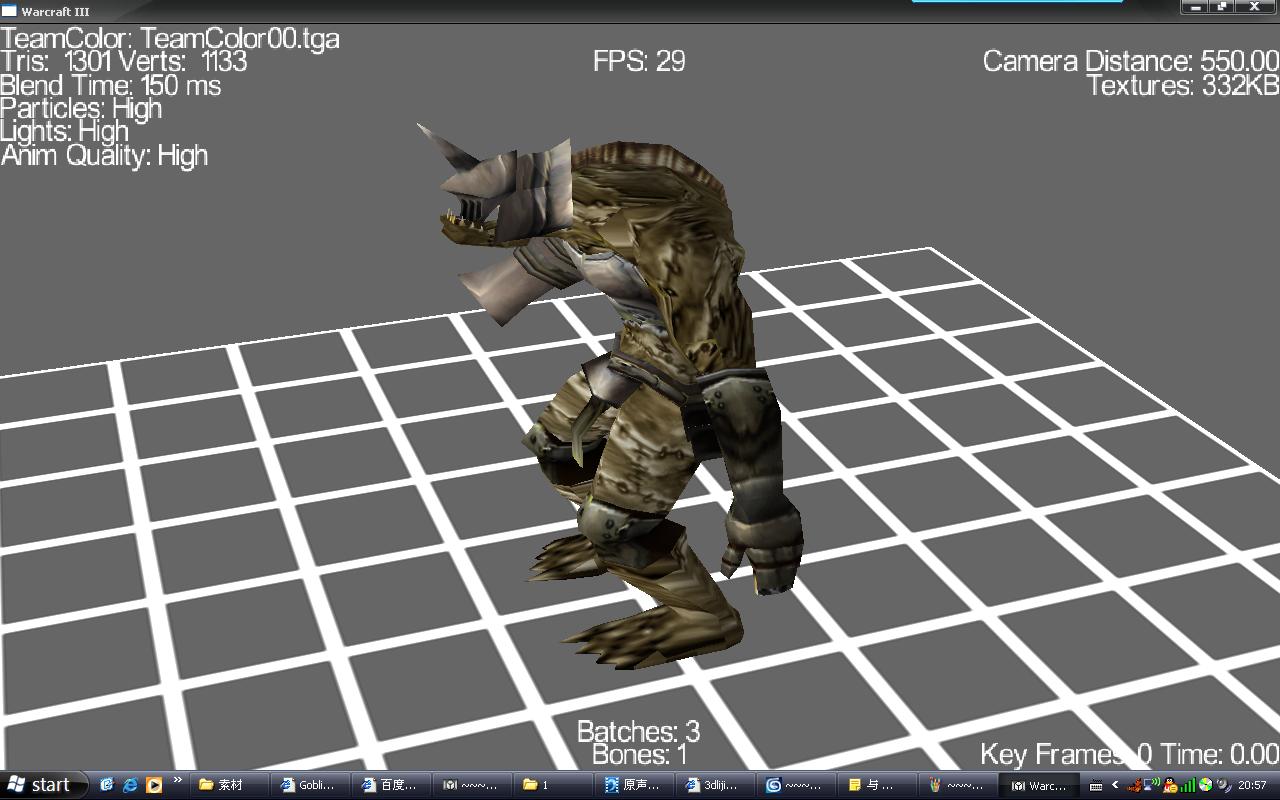
Task: Click the Camera Distance 550.00 readout
Action: point(1131,61)
